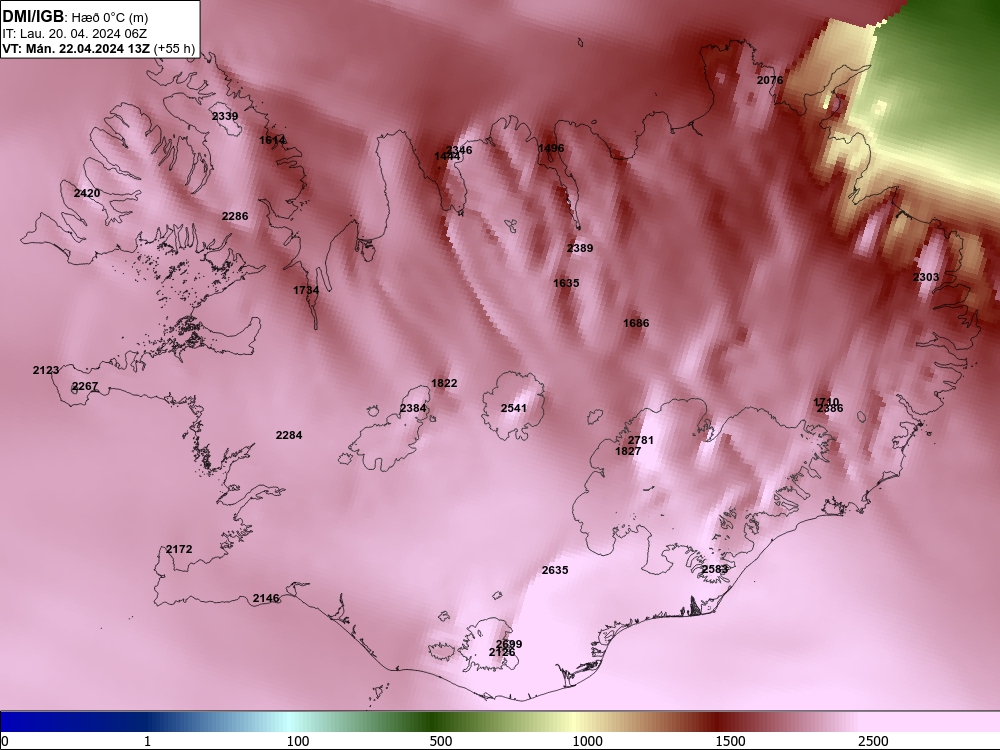Click the 2384 height value
Screen dimensions: 1000x750
[413, 408]
